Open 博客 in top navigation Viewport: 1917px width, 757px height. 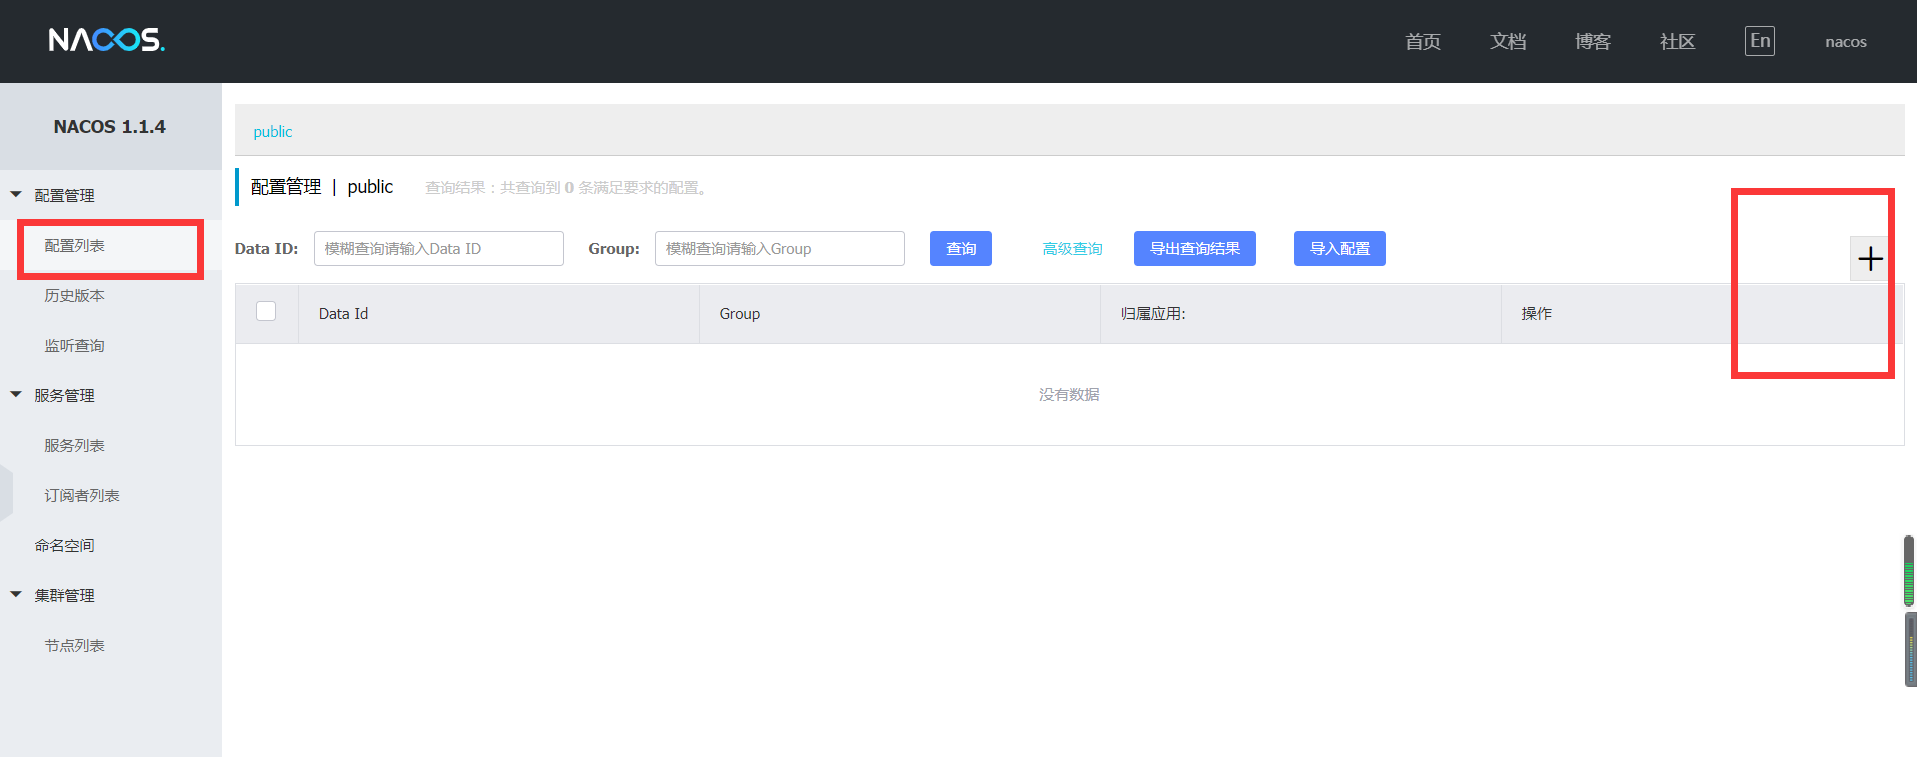click(x=1593, y=42)
